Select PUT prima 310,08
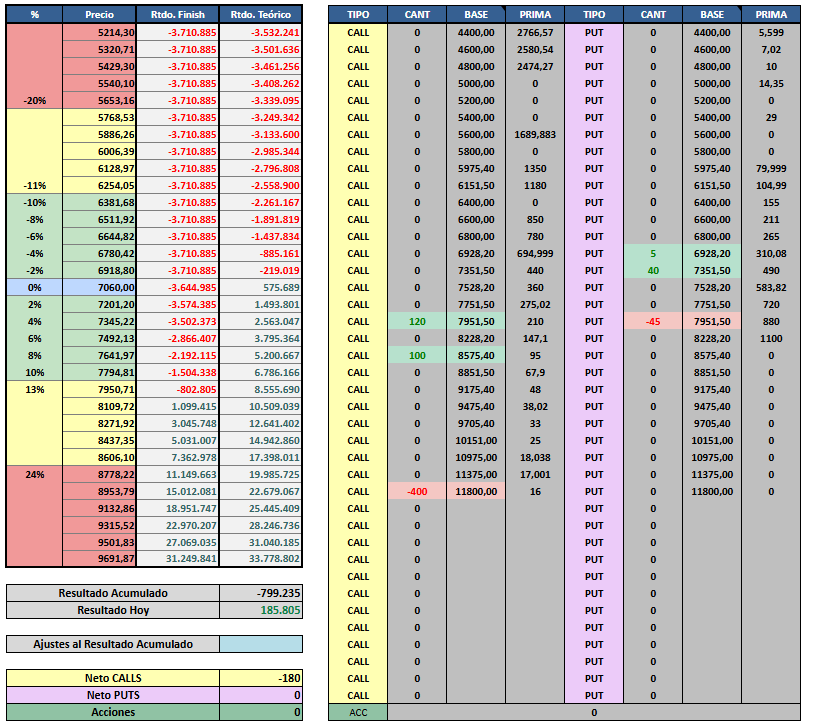The width and height of the screenshot is (813, 723). tap(771, 254)
